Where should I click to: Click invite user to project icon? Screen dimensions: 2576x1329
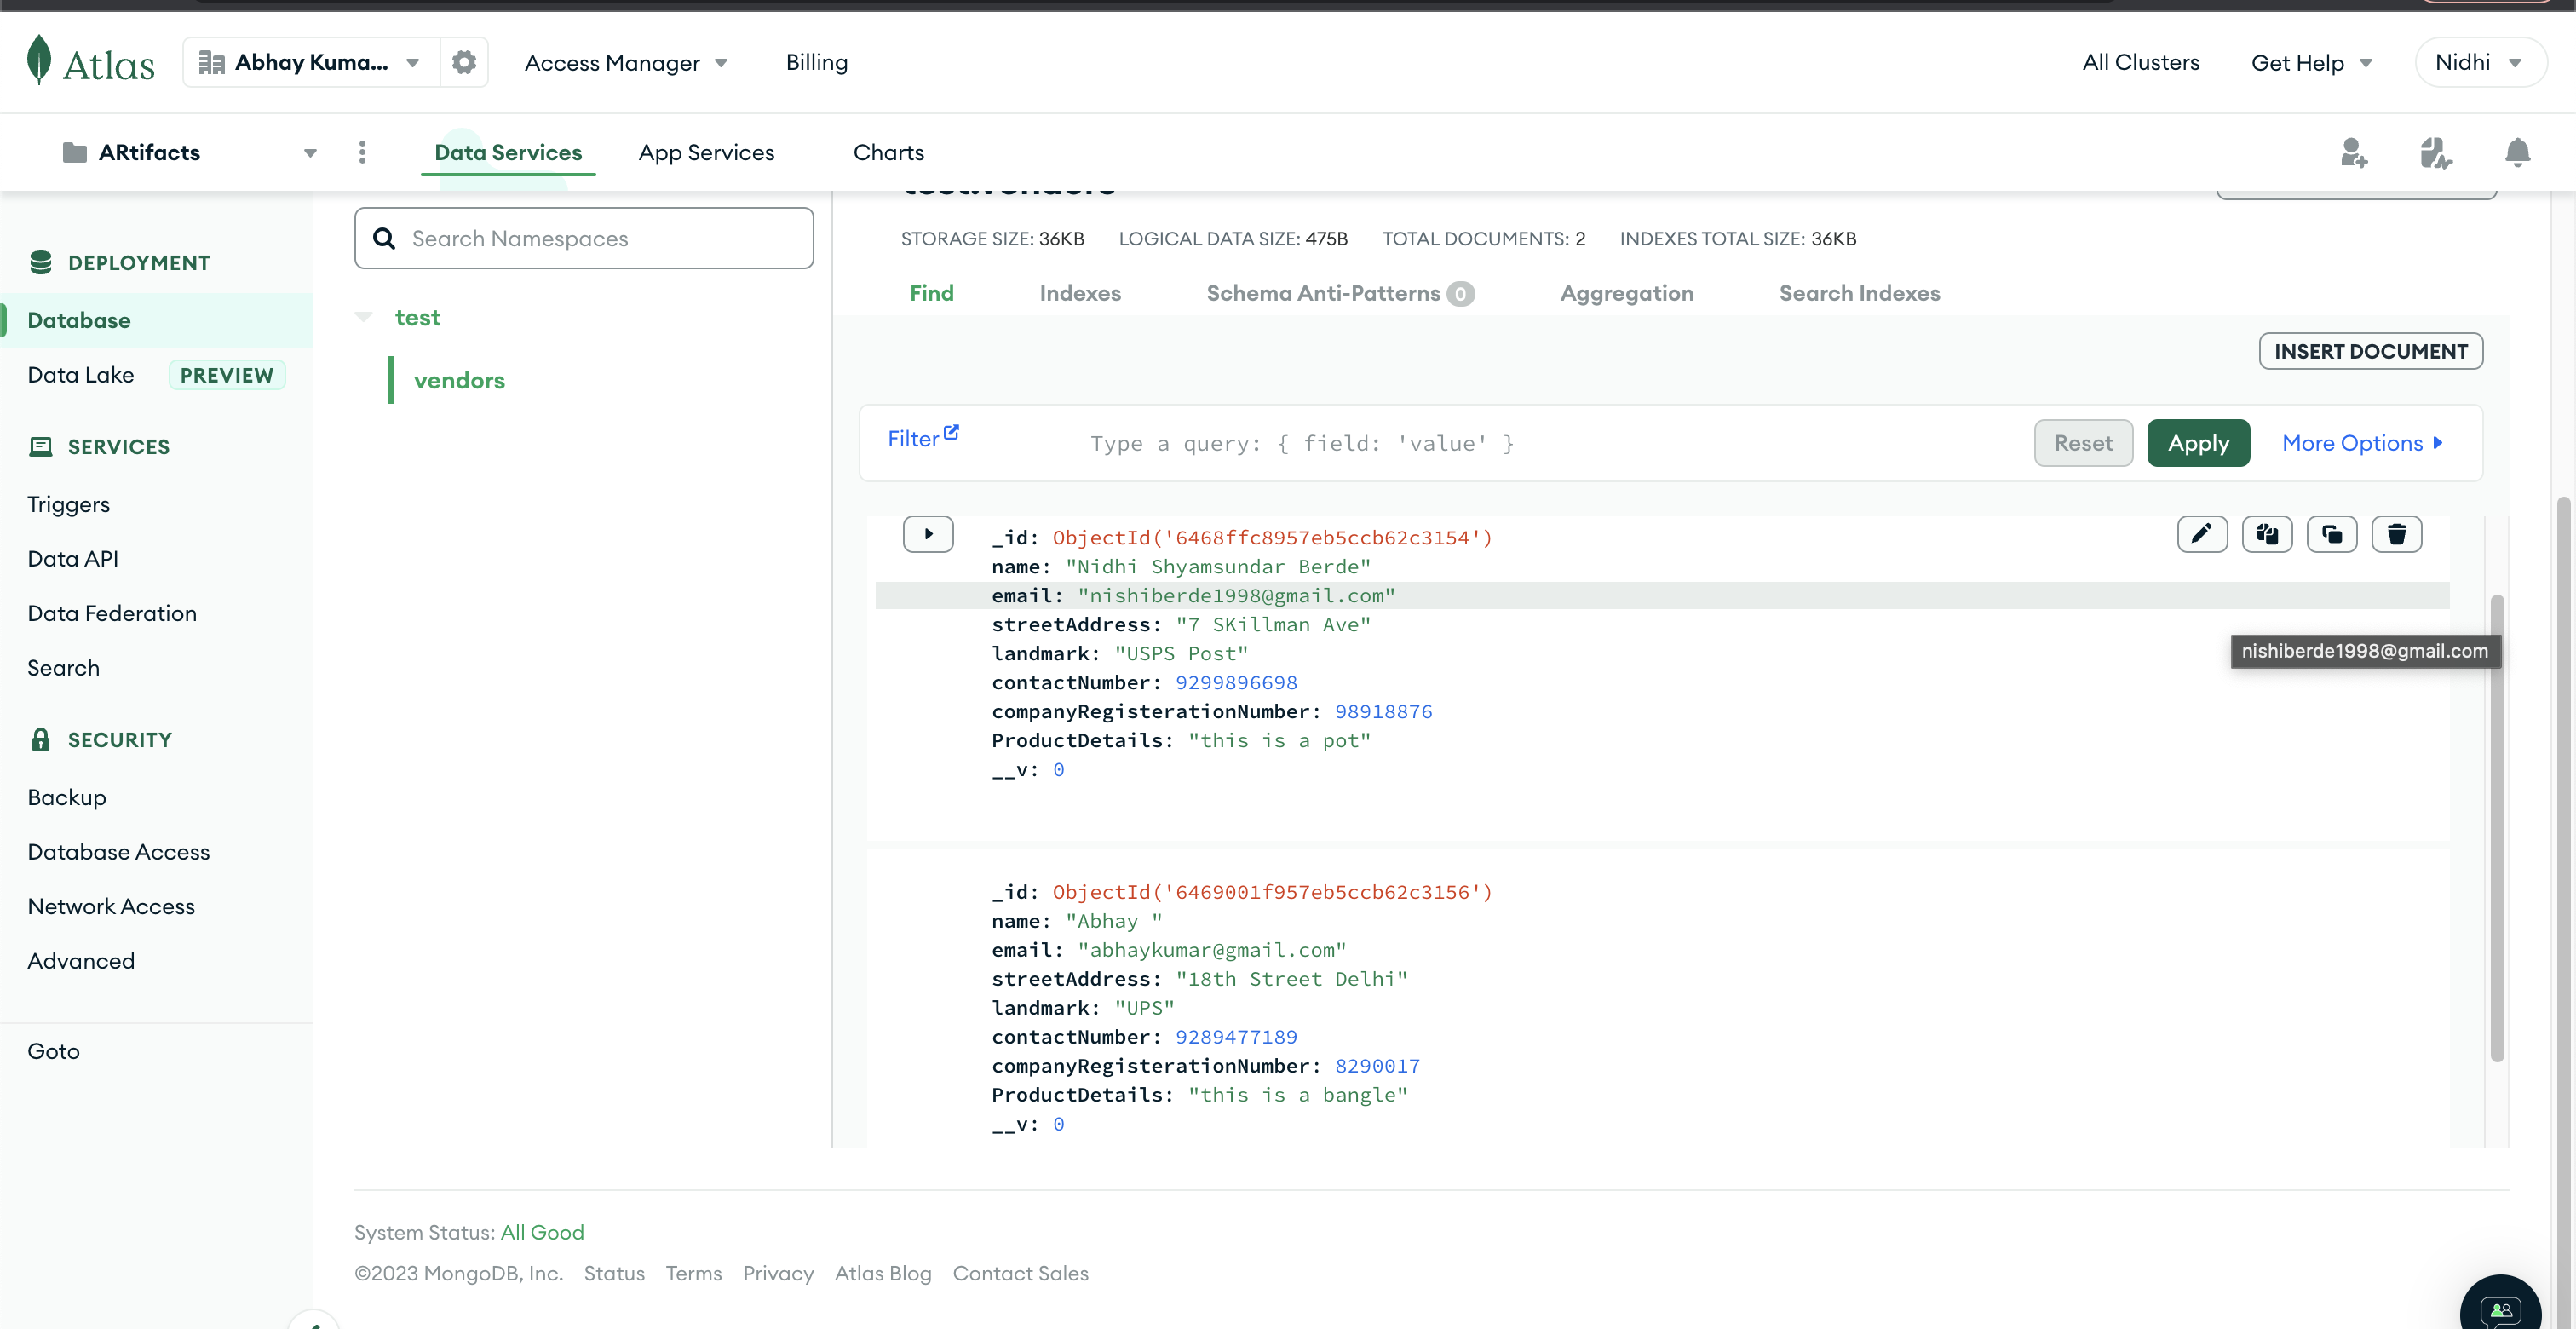(2354, 152)
